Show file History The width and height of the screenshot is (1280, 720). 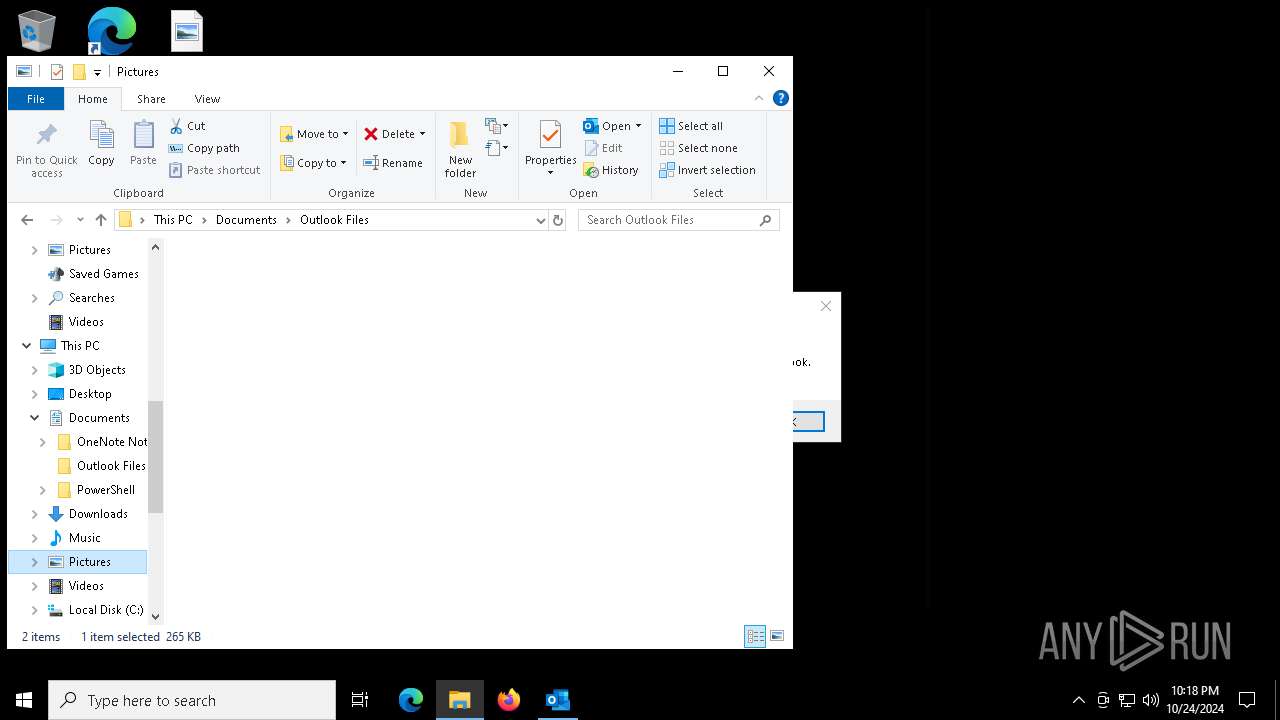(x=611, y=170)
